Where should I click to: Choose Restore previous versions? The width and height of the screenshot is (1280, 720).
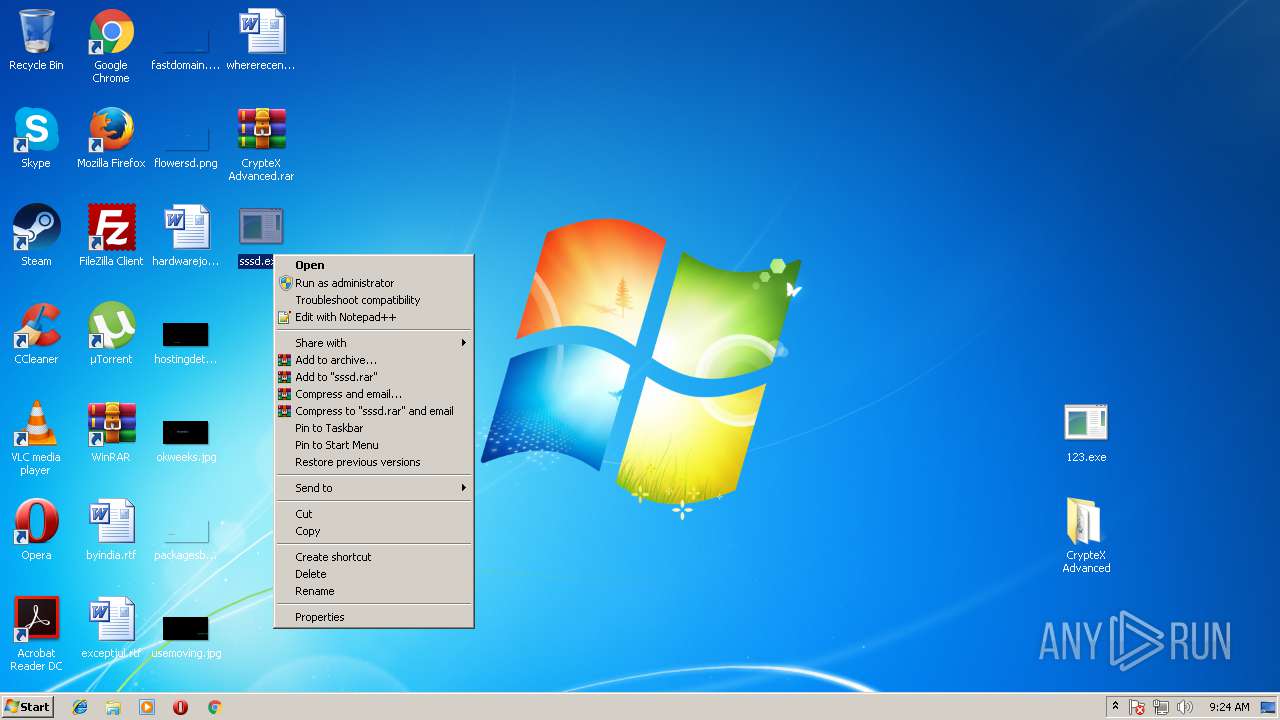(374, 462)
